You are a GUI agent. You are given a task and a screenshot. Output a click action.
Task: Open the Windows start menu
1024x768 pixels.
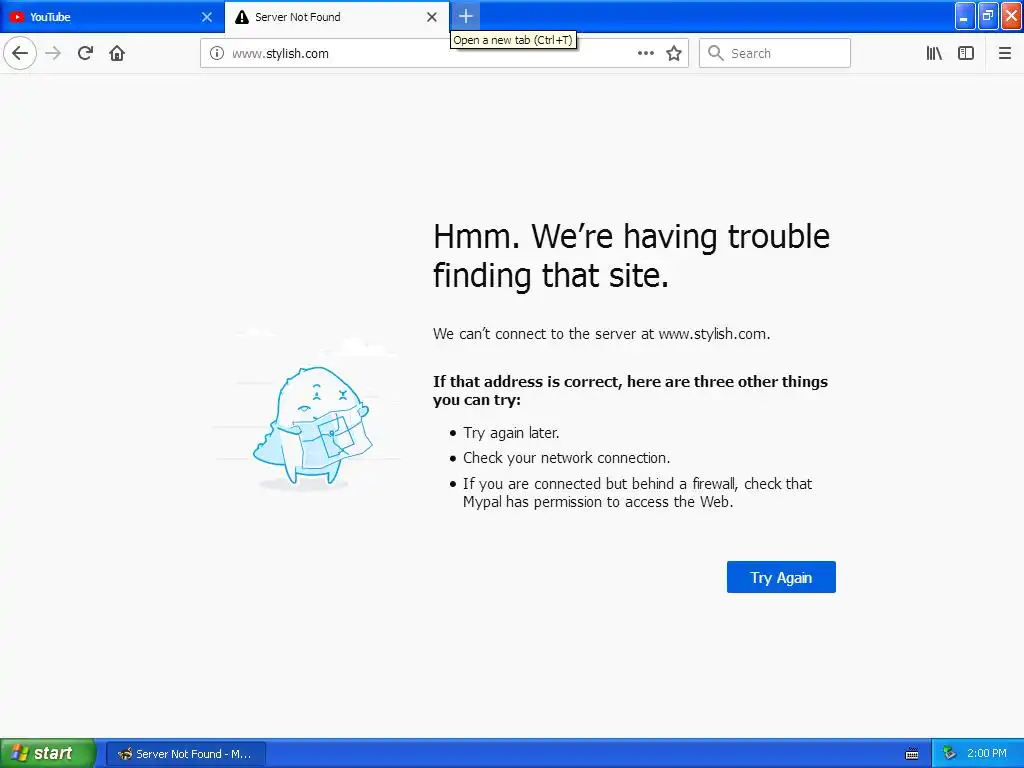(47, 753)
